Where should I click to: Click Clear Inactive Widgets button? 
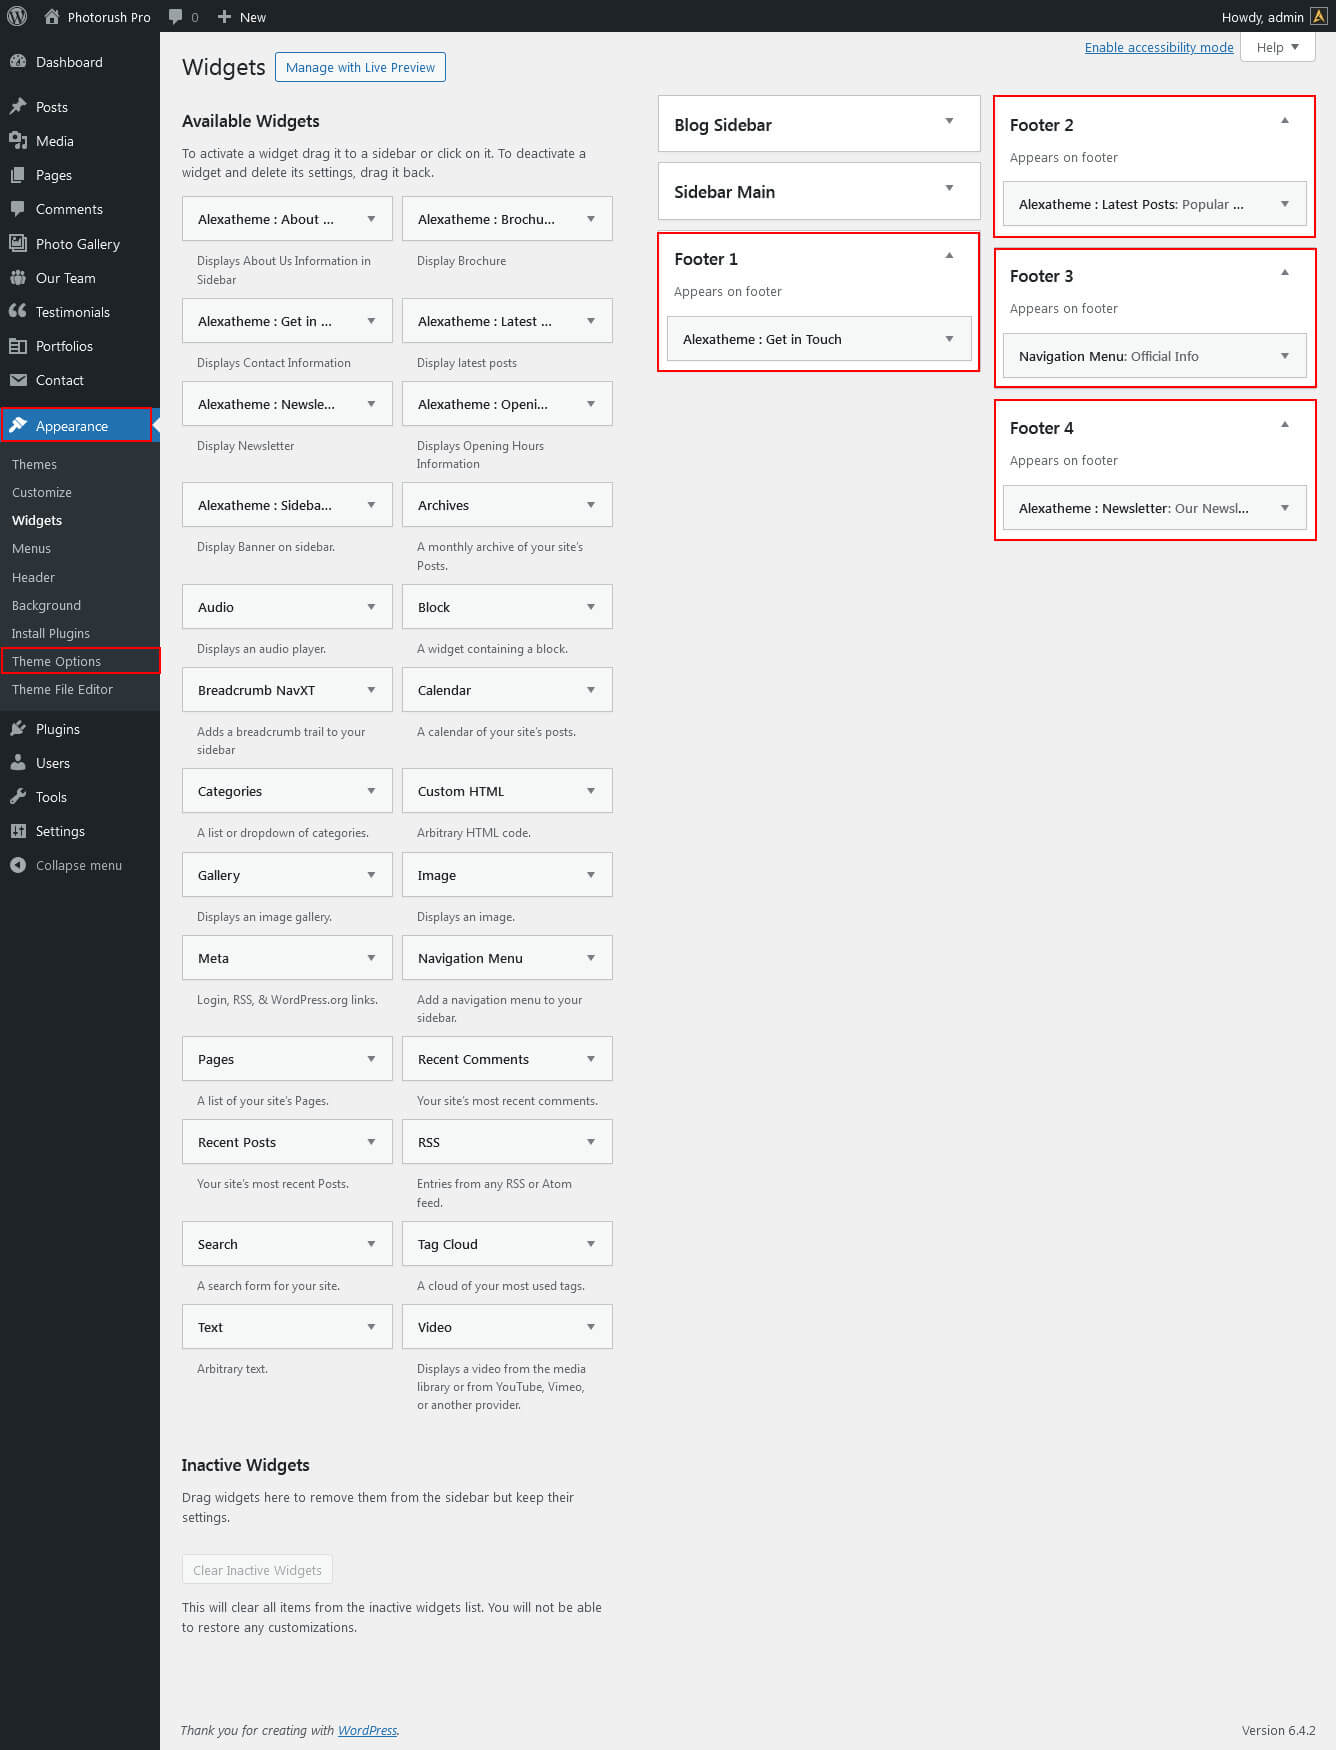[257, 1570]
